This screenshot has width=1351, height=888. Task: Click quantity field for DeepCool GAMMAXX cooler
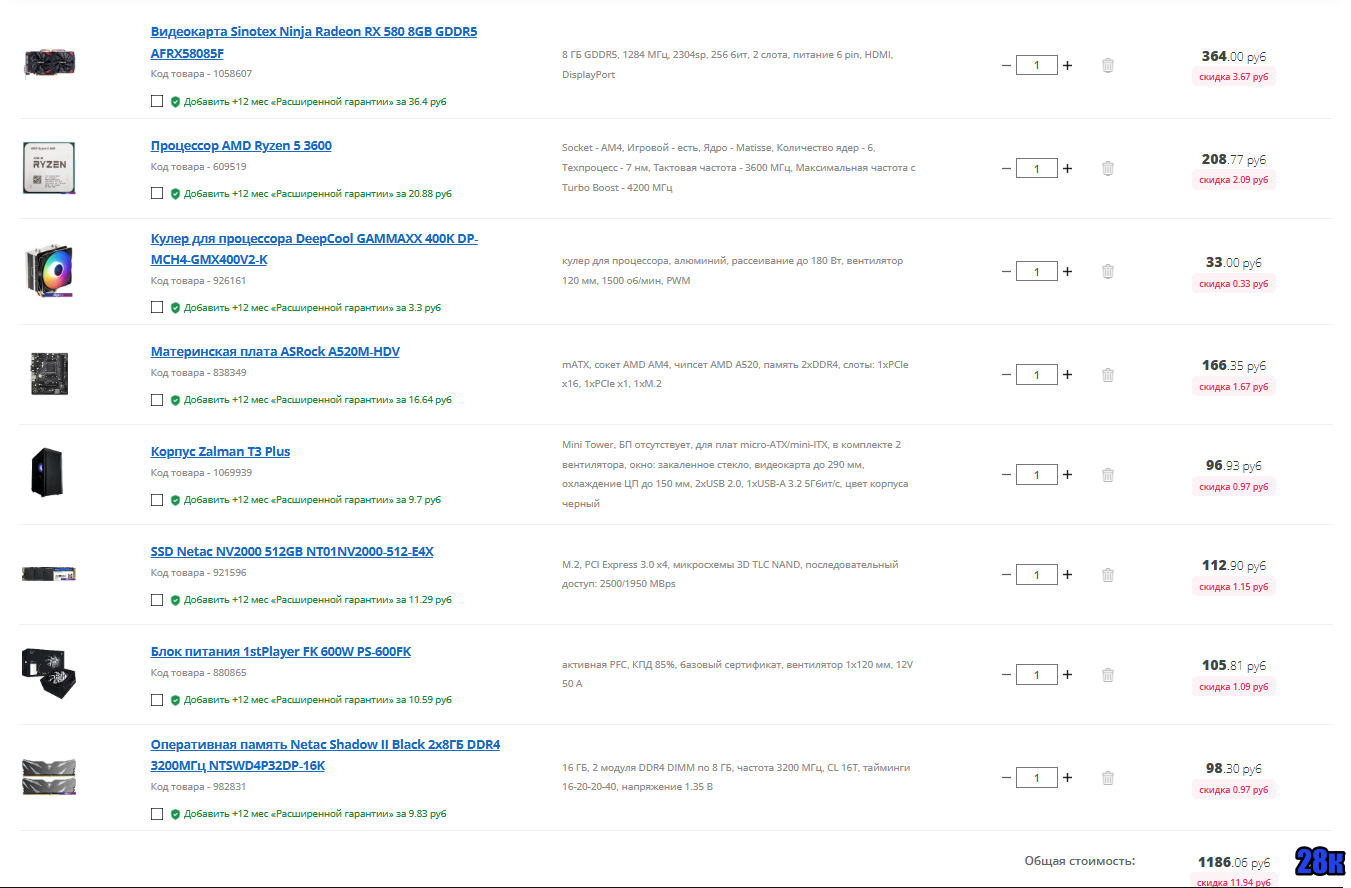point(1036,271)
